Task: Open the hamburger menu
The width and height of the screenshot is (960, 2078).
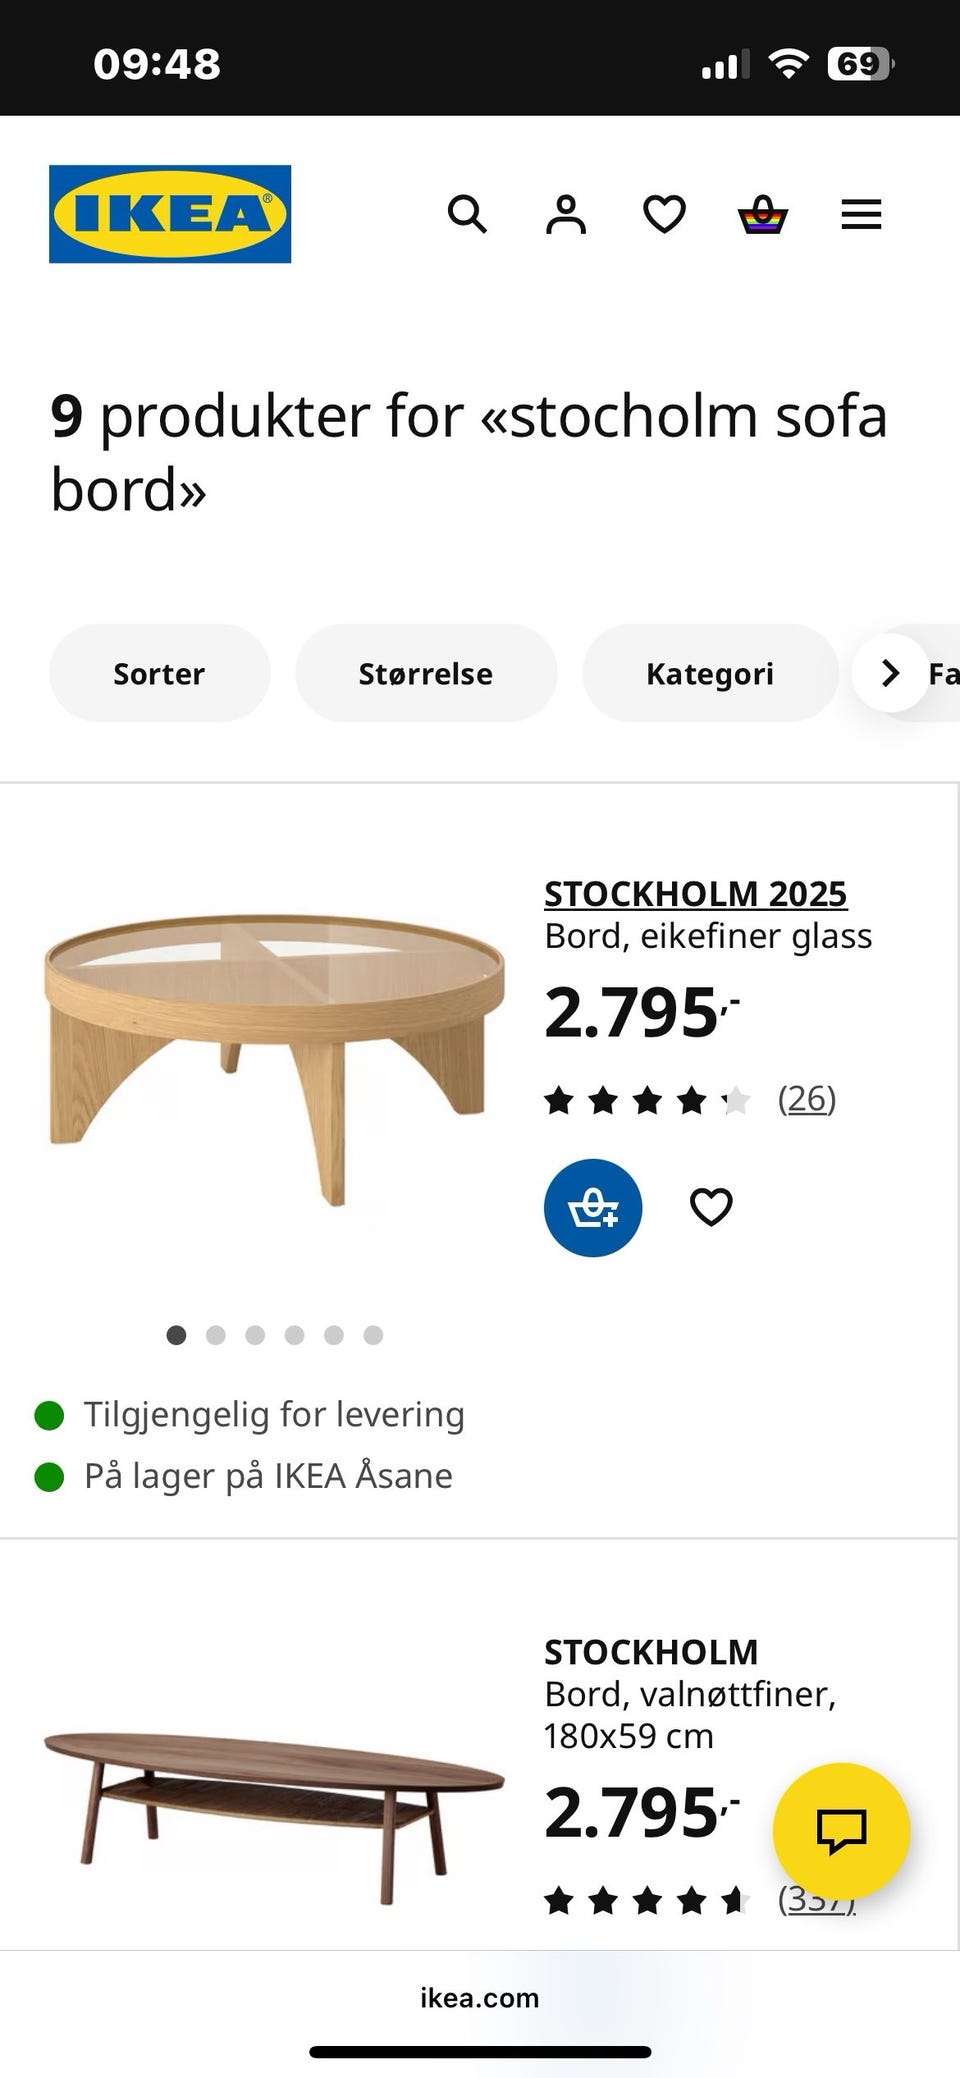Action: tap(861, 214)
